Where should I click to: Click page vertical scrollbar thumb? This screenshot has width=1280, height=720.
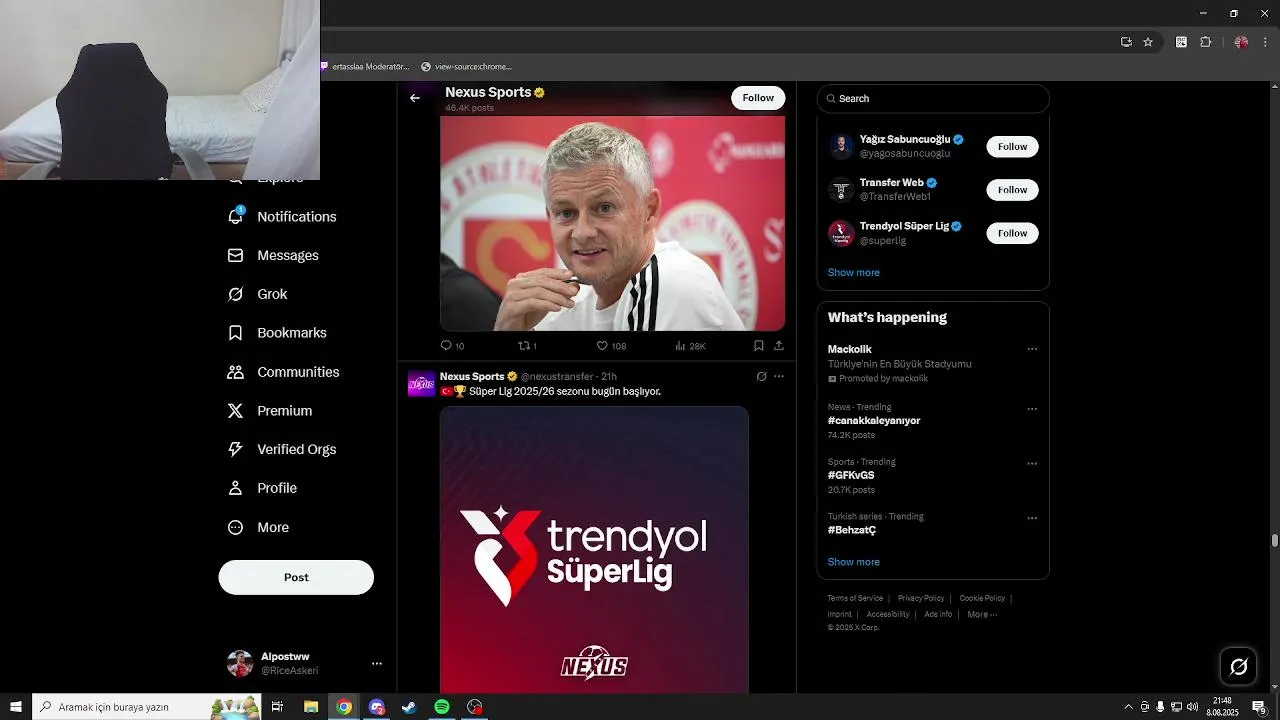[x=1274, y=541]
